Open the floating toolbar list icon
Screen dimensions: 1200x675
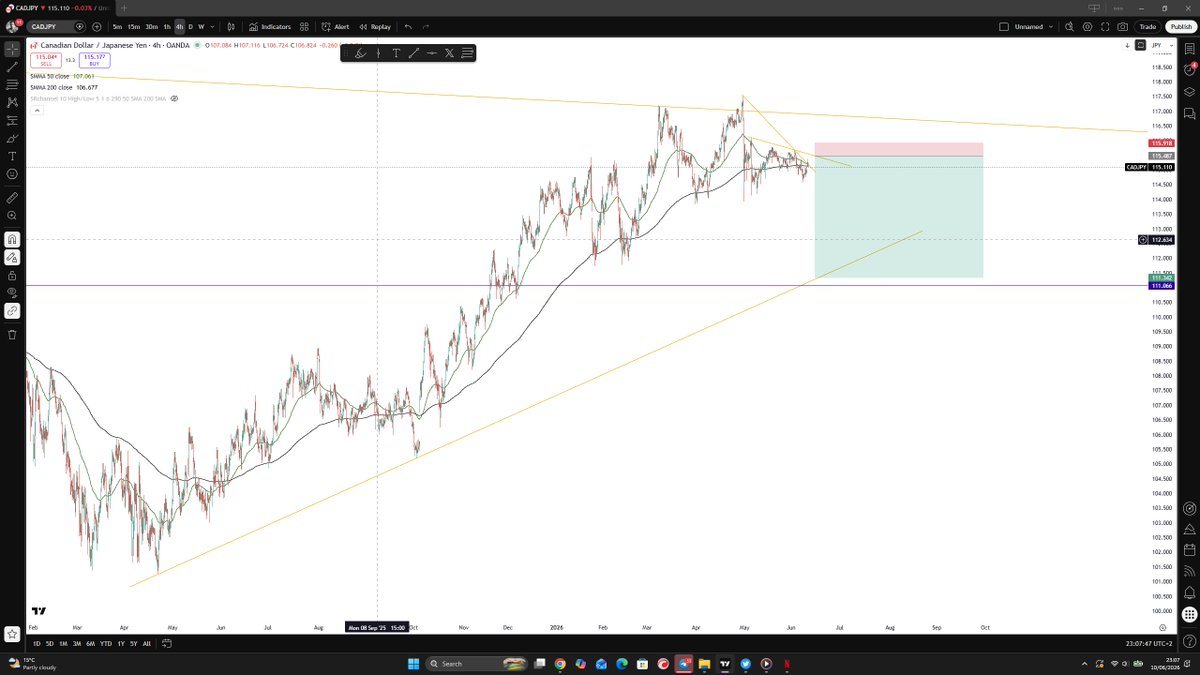coord(467,53)
